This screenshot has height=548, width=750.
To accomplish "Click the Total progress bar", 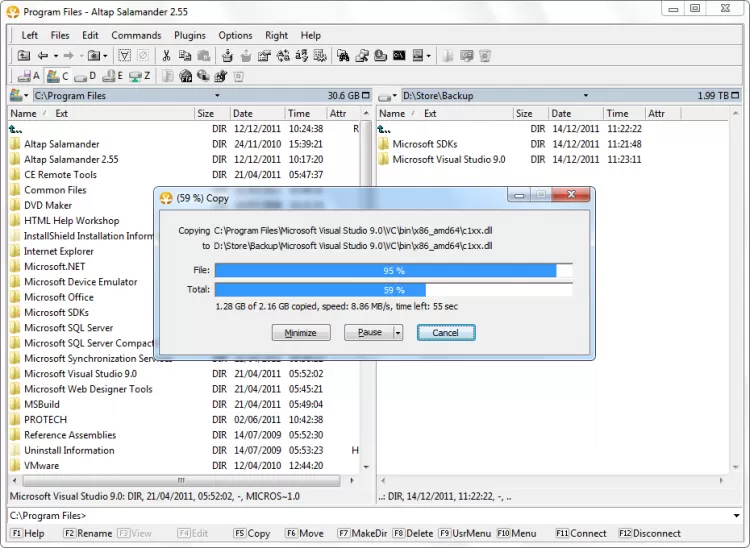I will pyautogui.click(x=393, y=290).
